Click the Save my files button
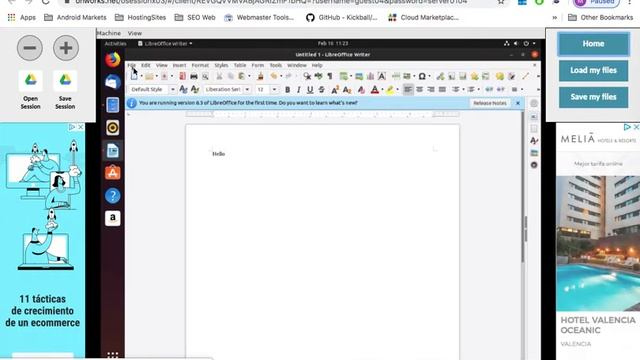 pyautogui.click(x=593, y=97)
